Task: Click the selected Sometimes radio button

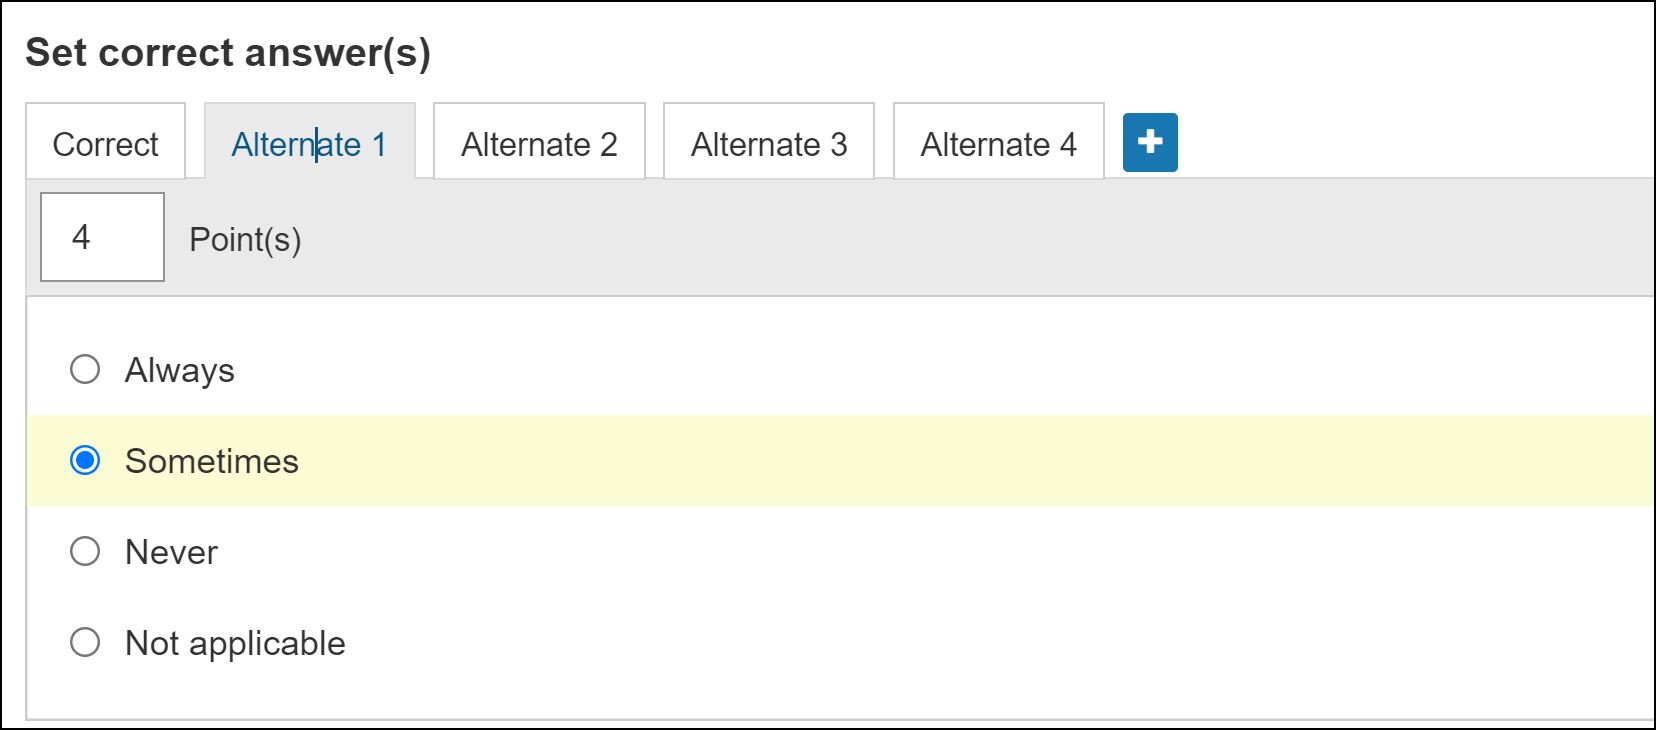Action: [x=85, y=461]
